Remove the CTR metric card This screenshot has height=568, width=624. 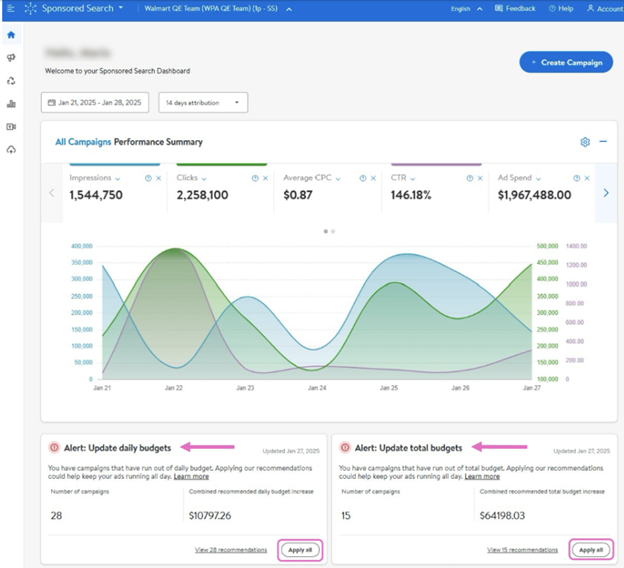tap(480, 178)
